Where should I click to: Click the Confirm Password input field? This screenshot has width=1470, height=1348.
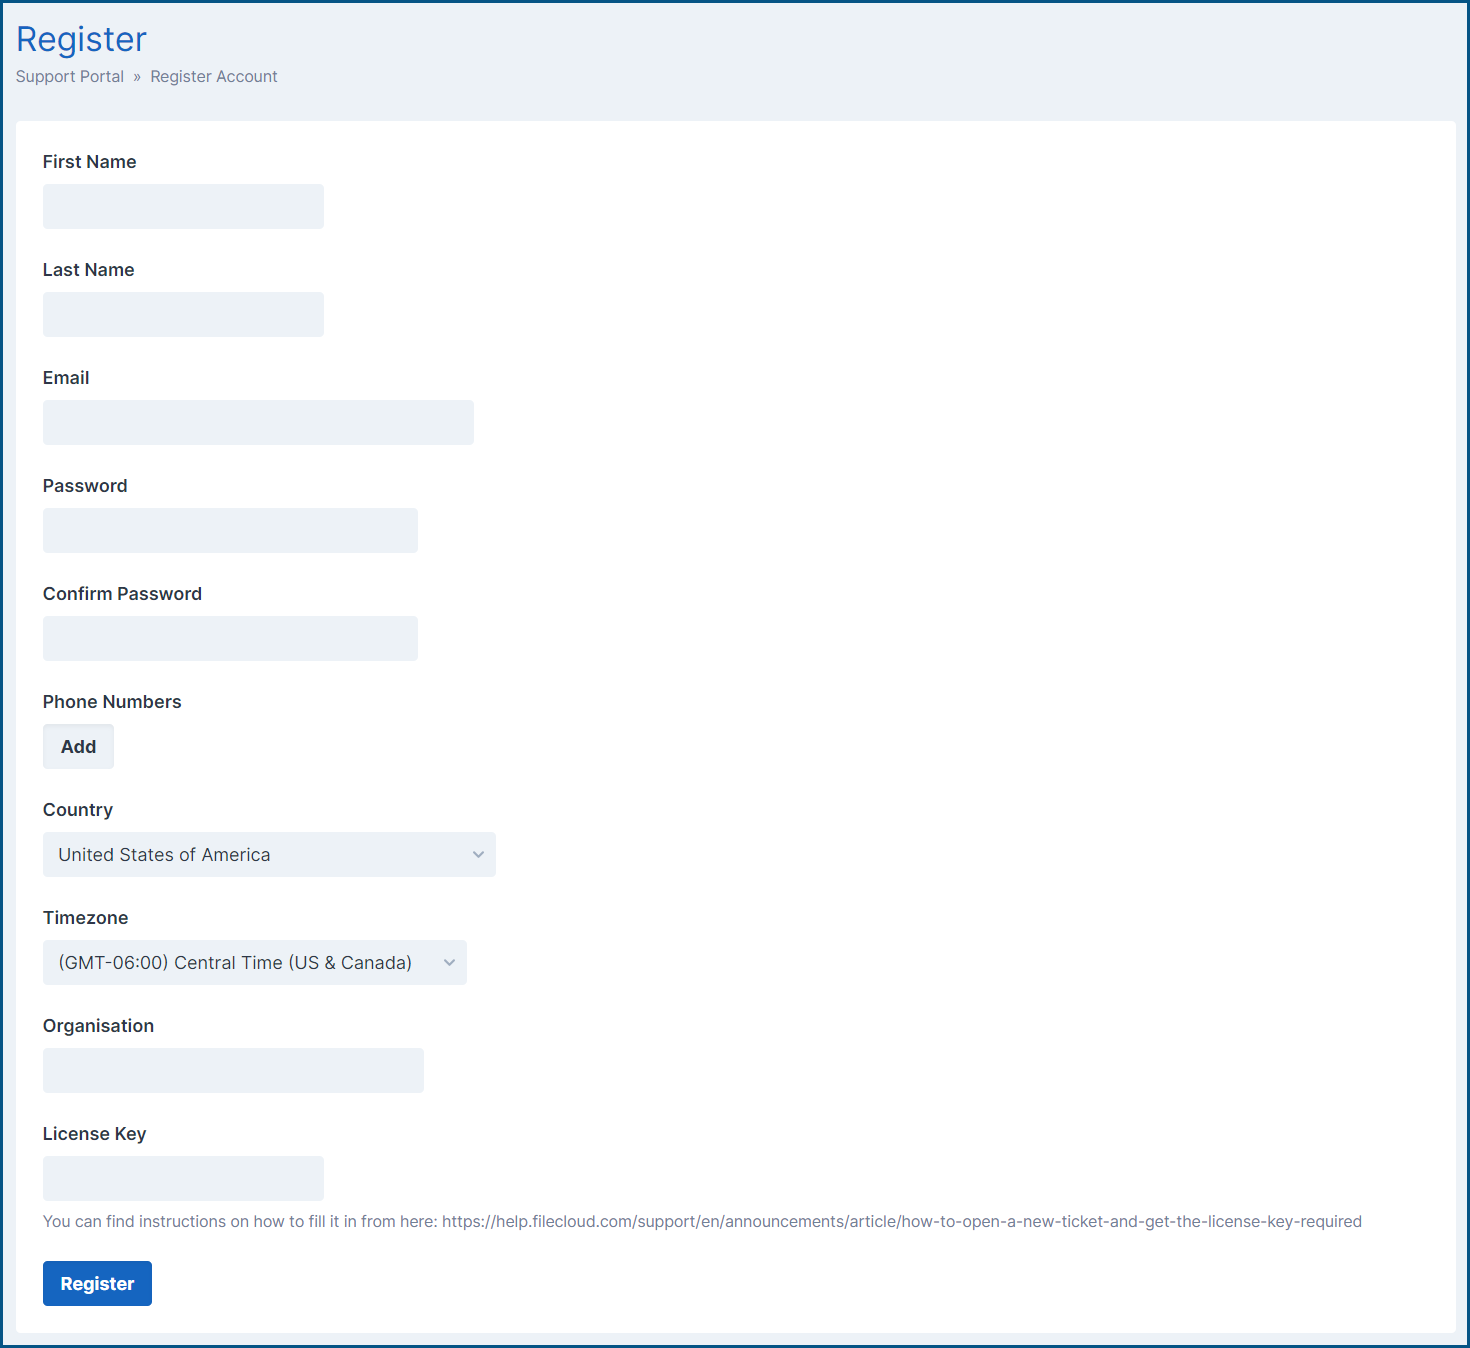229,638
